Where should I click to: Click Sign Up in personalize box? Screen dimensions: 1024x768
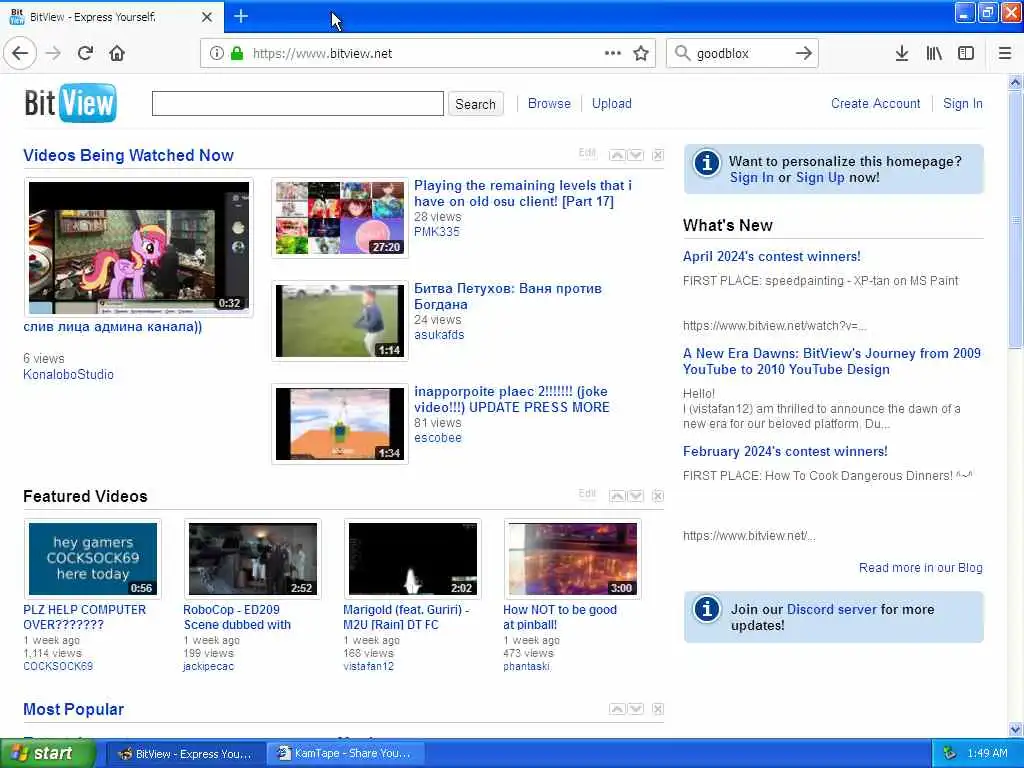point(820,178)
